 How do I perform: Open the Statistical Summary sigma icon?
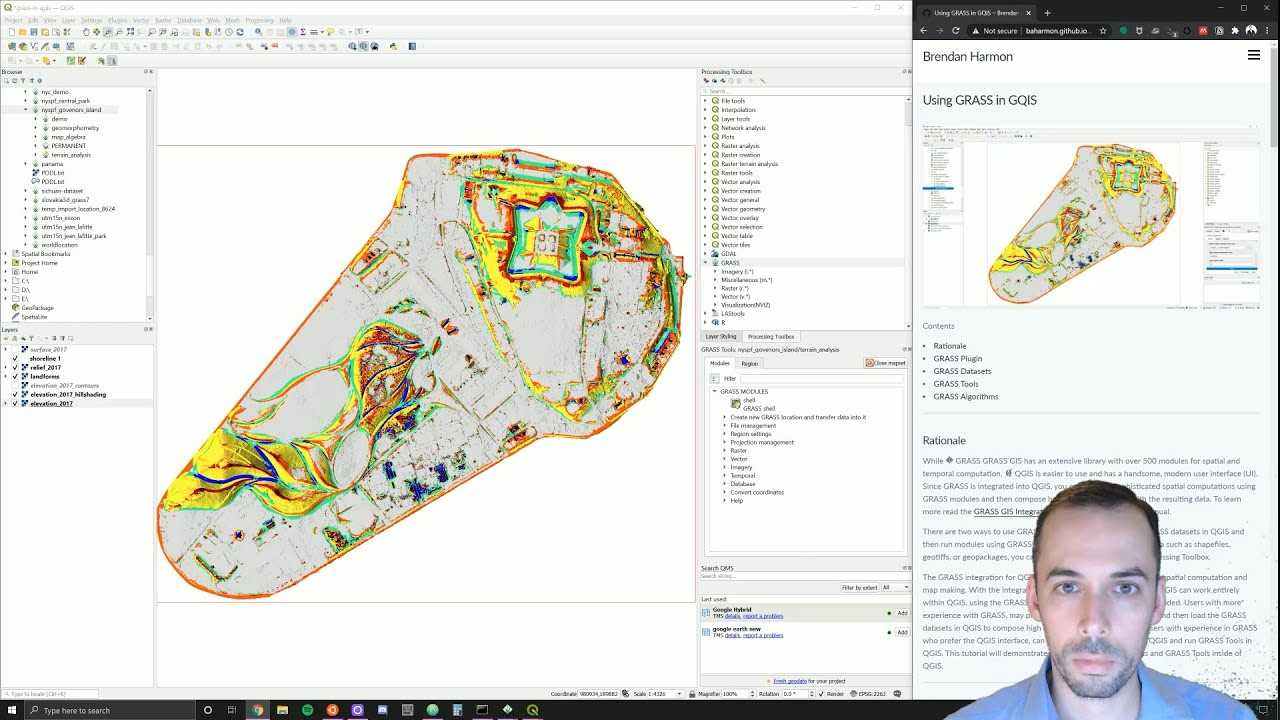[x=303, y=31]
